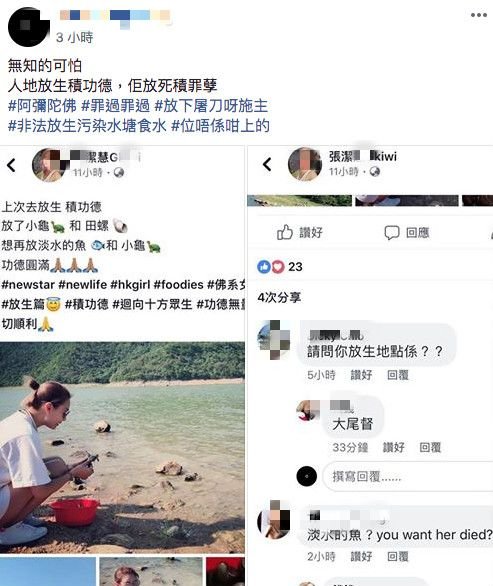Screen dimensions: 493x586
Task: View the 23 like and love reactions
Action: coord(280,266)
